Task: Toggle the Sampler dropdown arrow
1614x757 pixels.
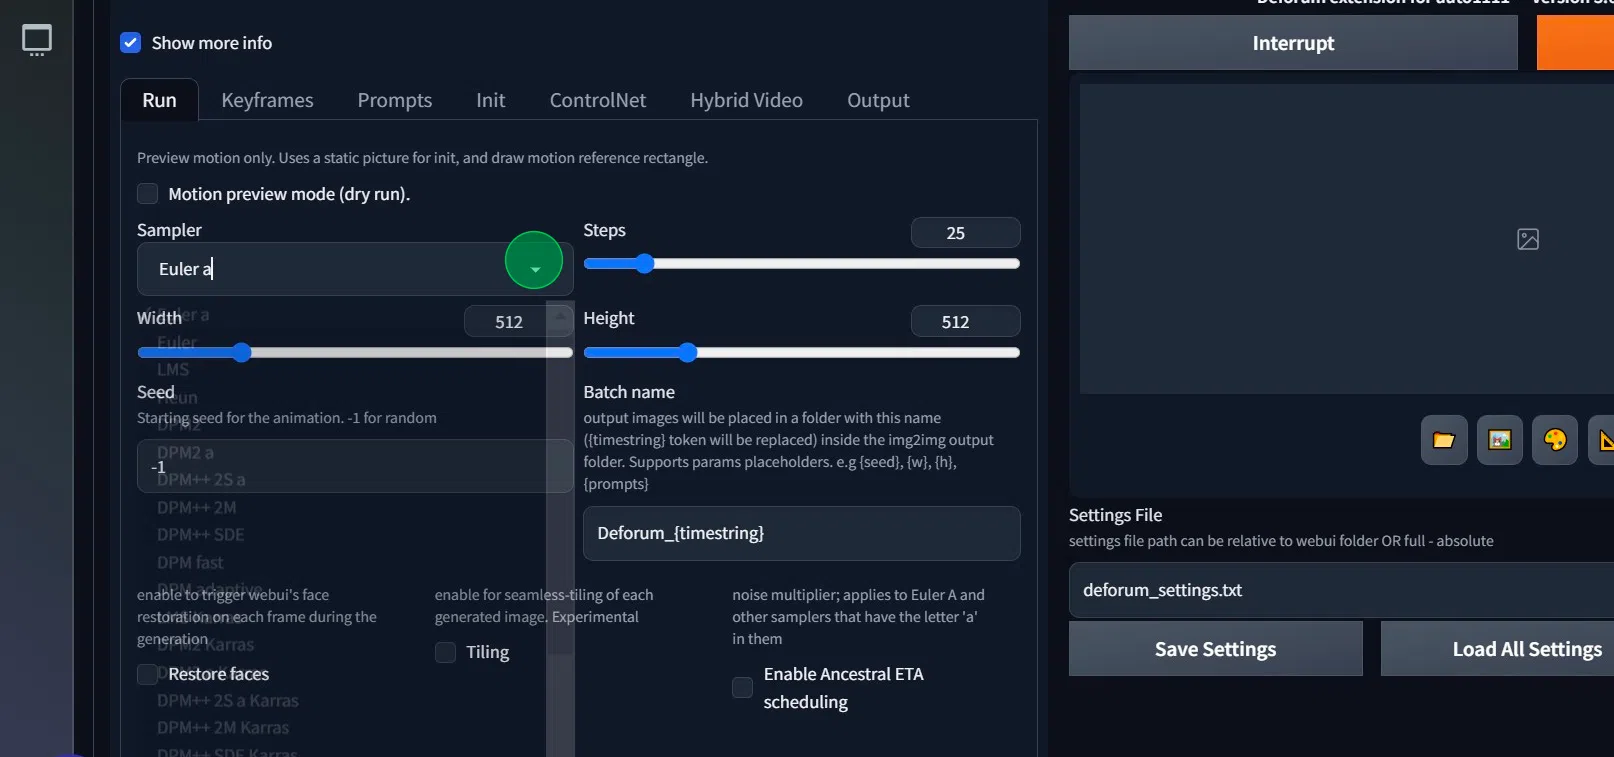Action: (x=535, y=269)
